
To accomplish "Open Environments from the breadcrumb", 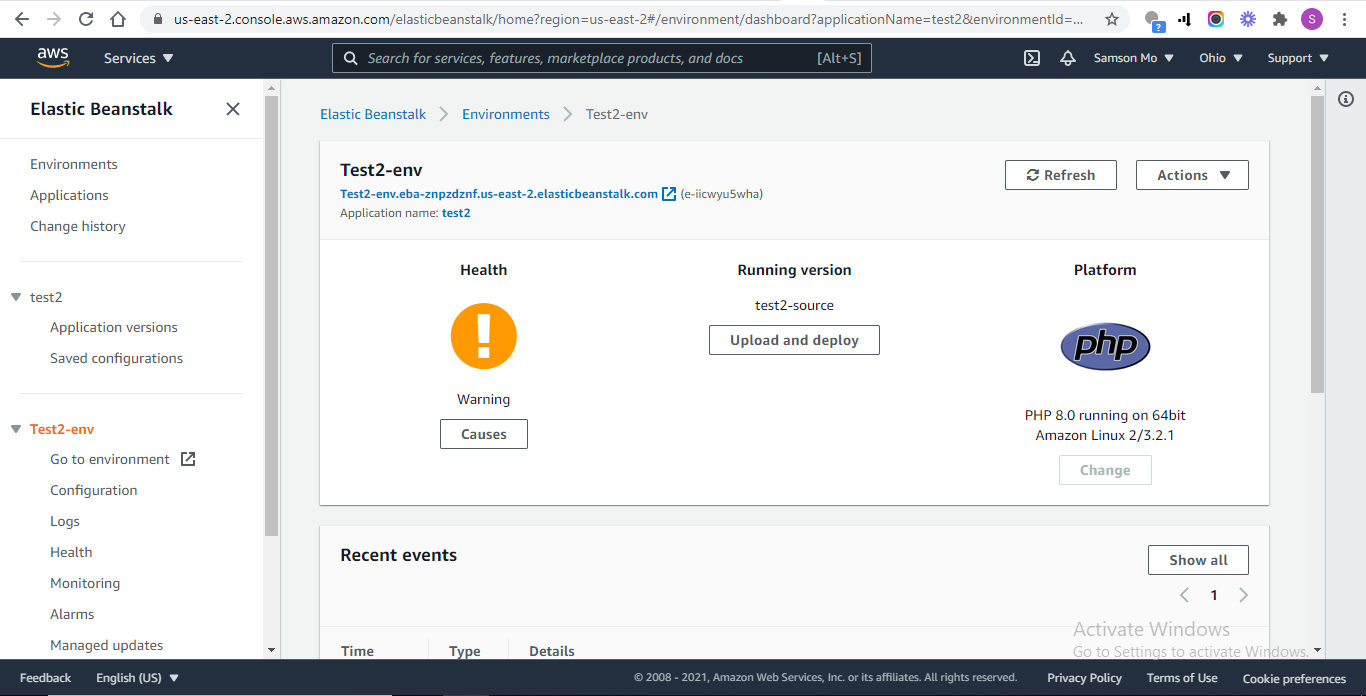I will (505, 114).
